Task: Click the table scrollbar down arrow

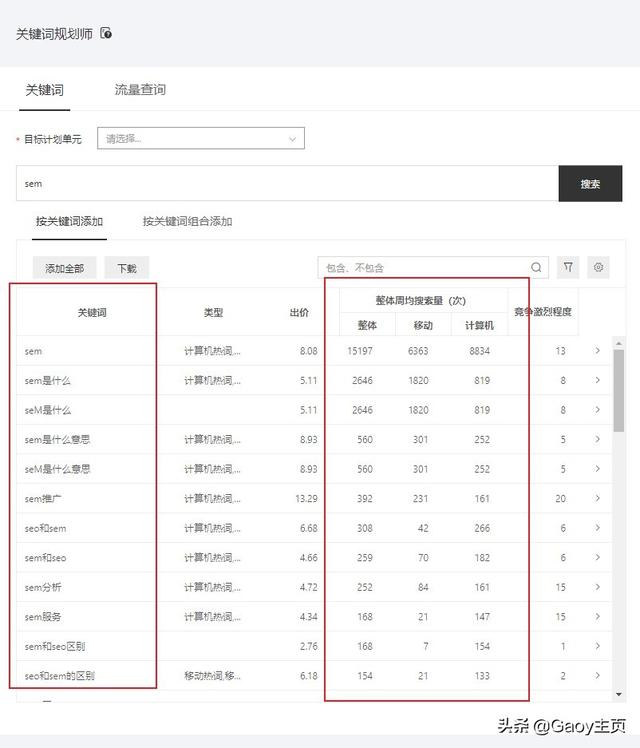Action: (619, 695)
